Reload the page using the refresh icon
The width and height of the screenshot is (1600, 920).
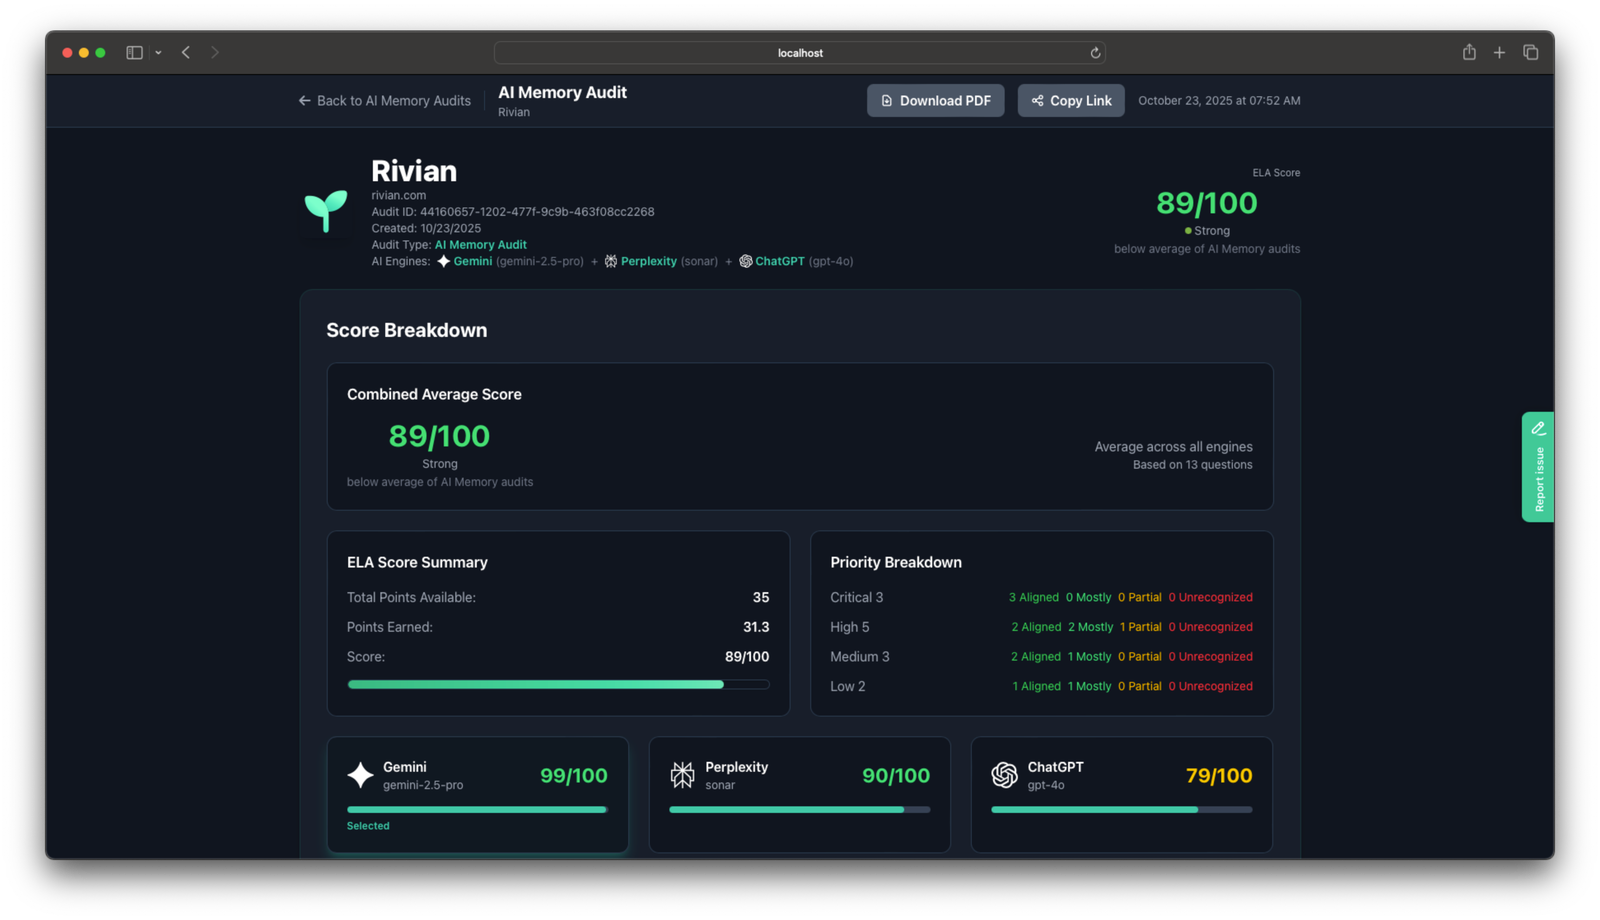tap(1095, 53)
